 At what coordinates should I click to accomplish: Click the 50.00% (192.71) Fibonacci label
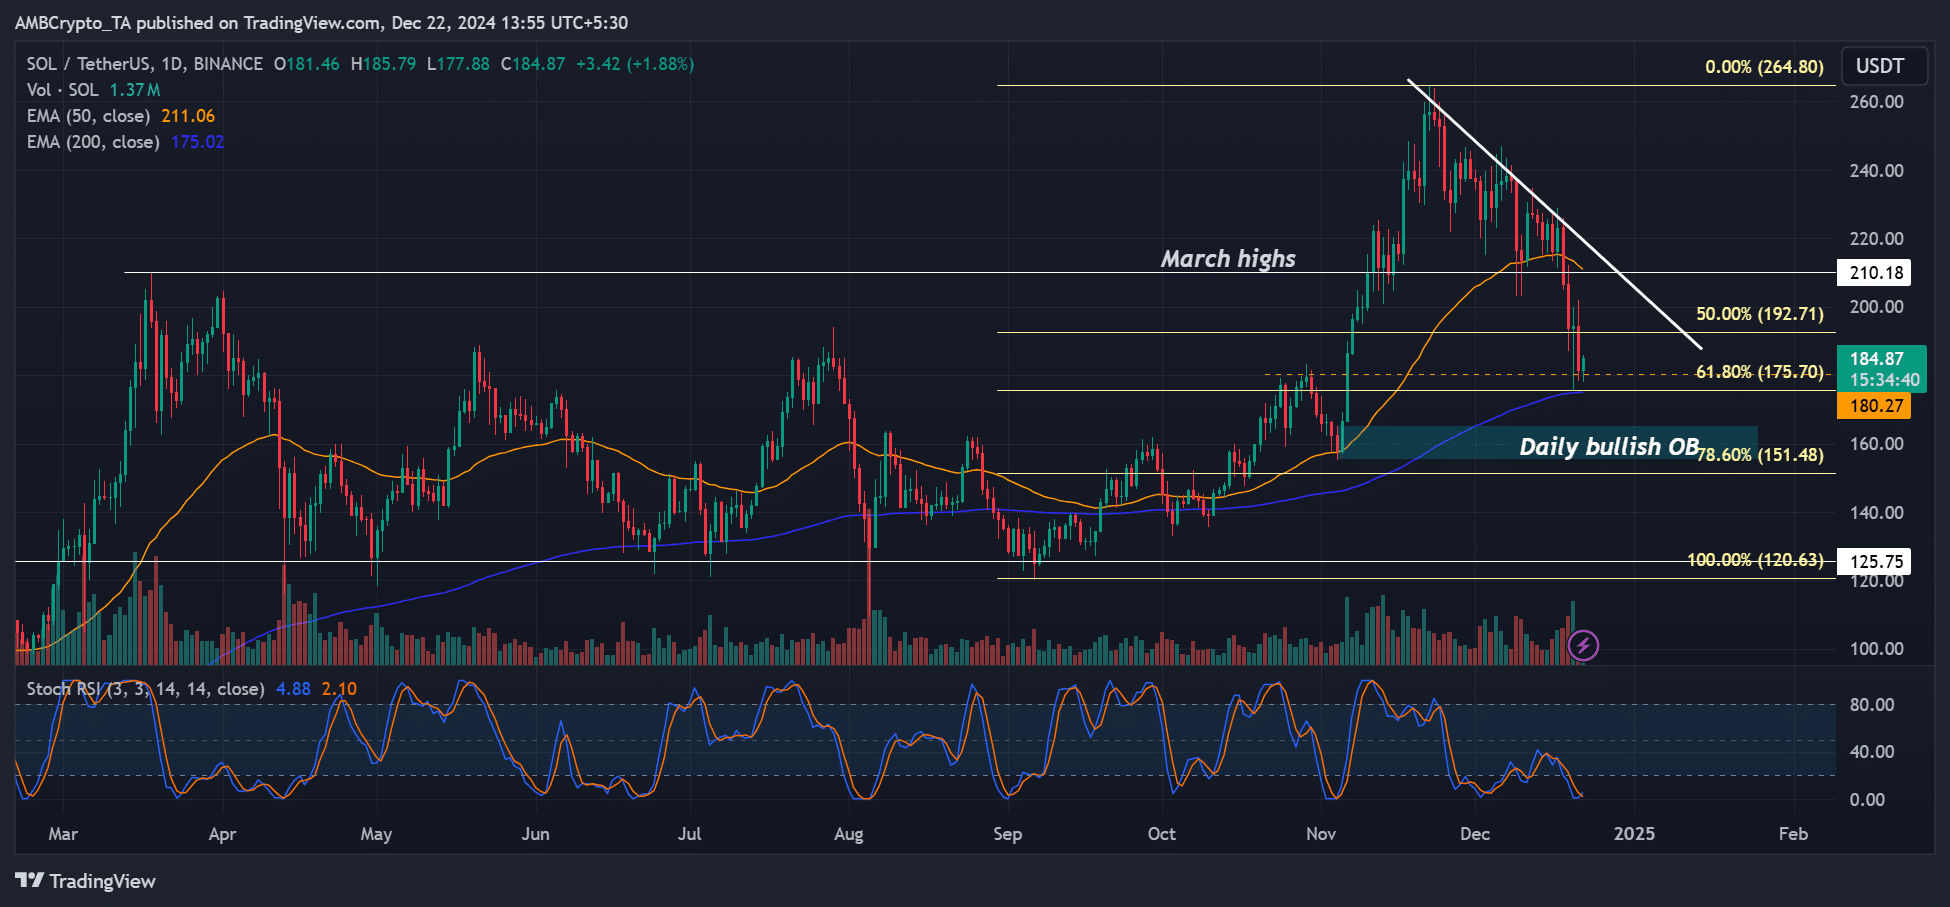[1759, 314]
